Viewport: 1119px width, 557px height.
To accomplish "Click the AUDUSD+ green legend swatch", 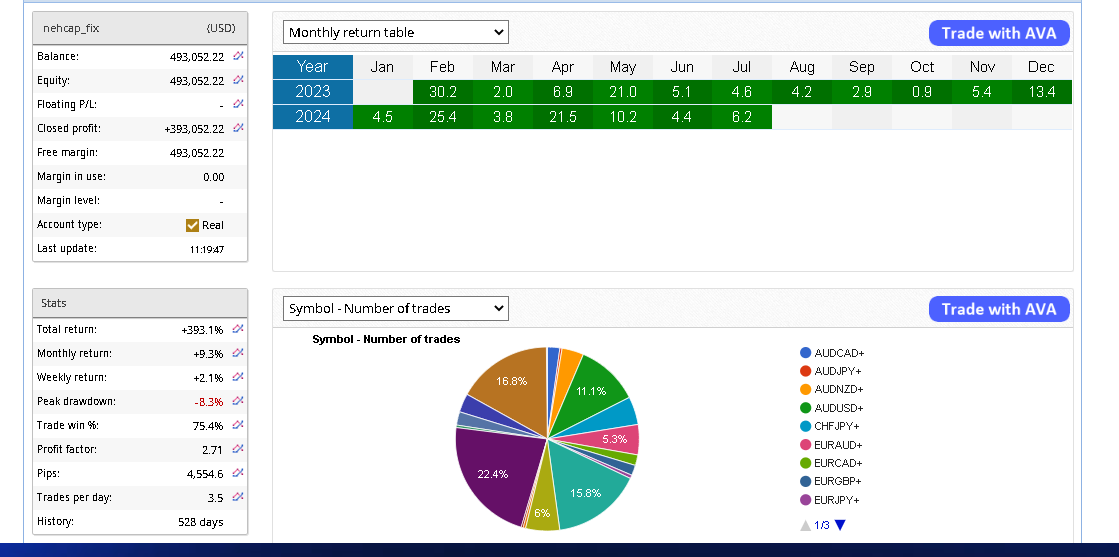I will (805, 408).
